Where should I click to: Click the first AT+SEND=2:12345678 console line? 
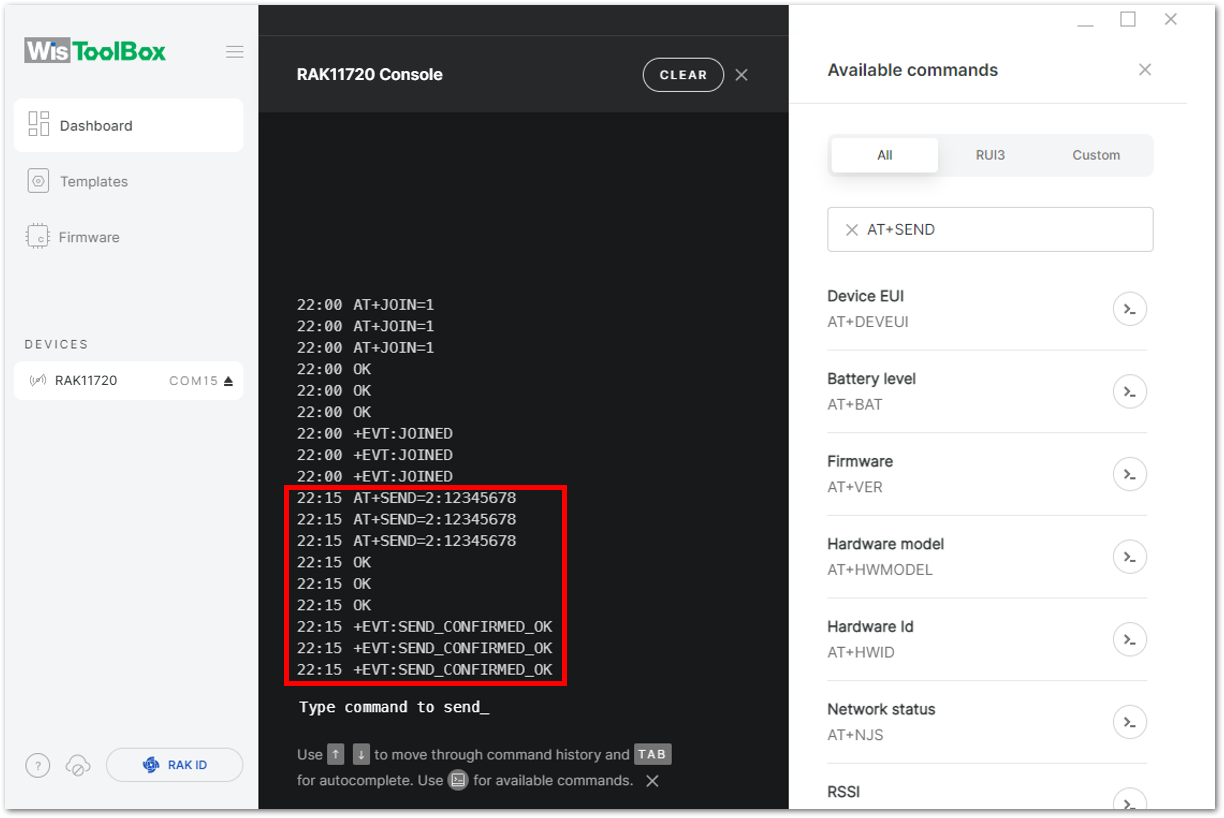click(407, 498)
